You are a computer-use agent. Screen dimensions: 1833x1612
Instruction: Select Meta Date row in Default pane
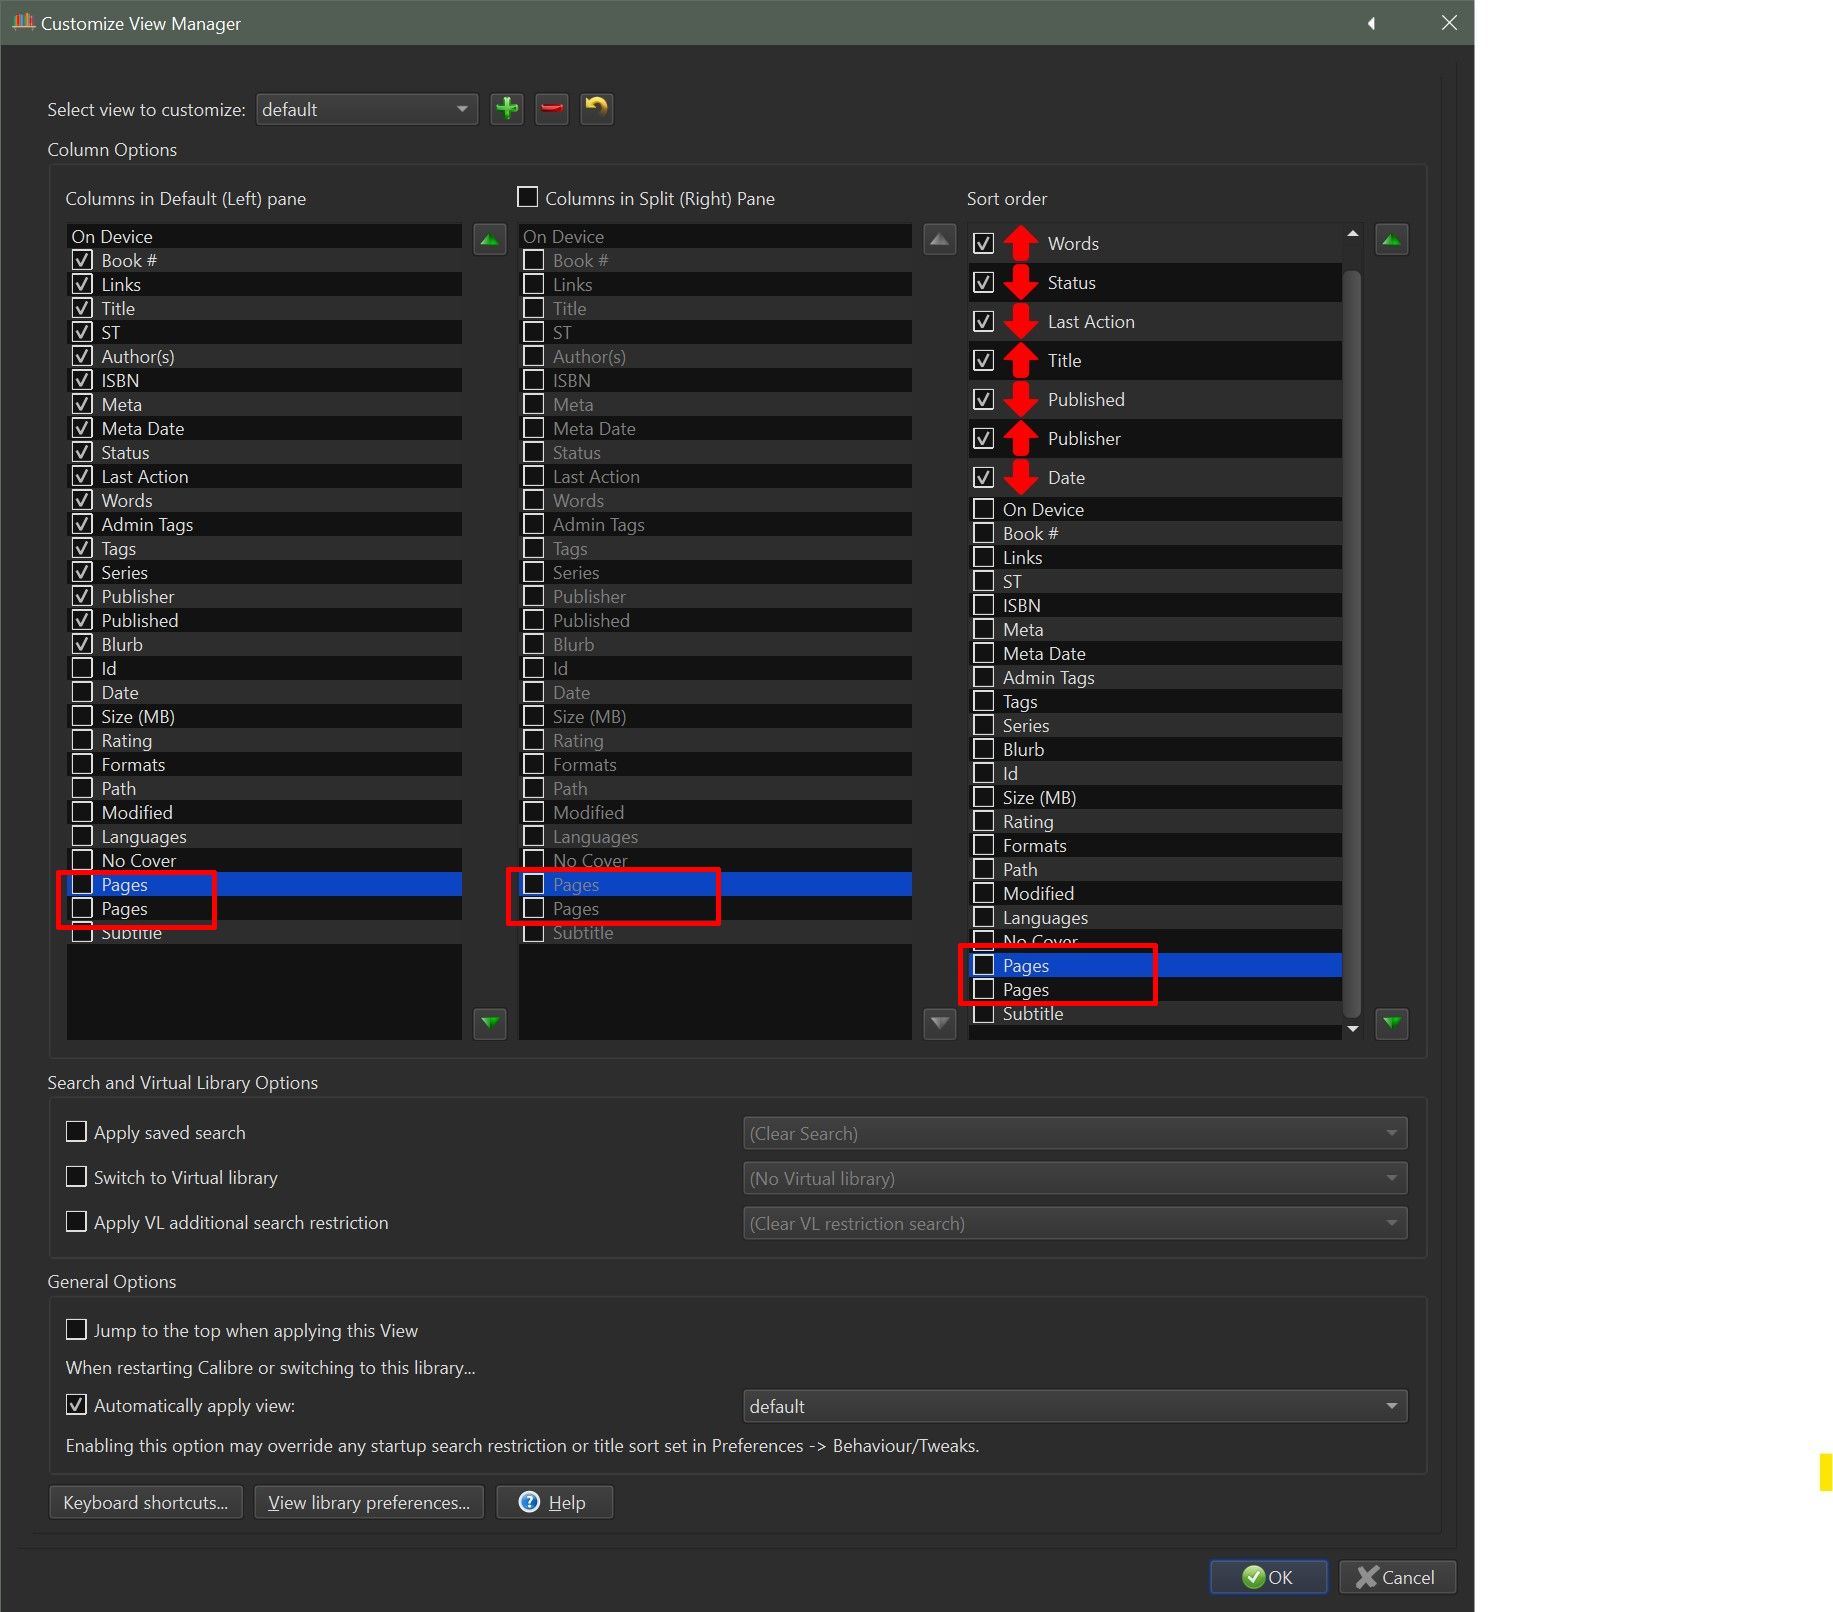tap(264, 428)
